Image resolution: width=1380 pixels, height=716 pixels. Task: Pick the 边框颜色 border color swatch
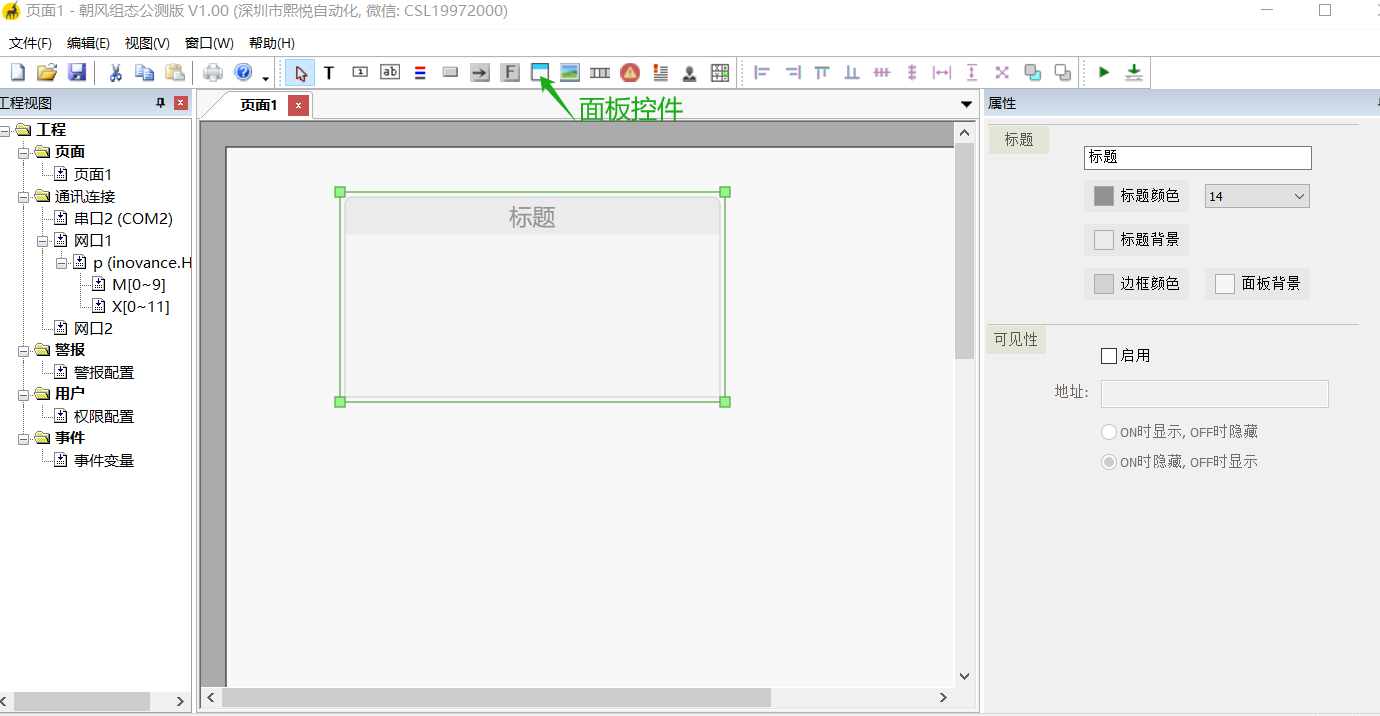coord(1104,284)
